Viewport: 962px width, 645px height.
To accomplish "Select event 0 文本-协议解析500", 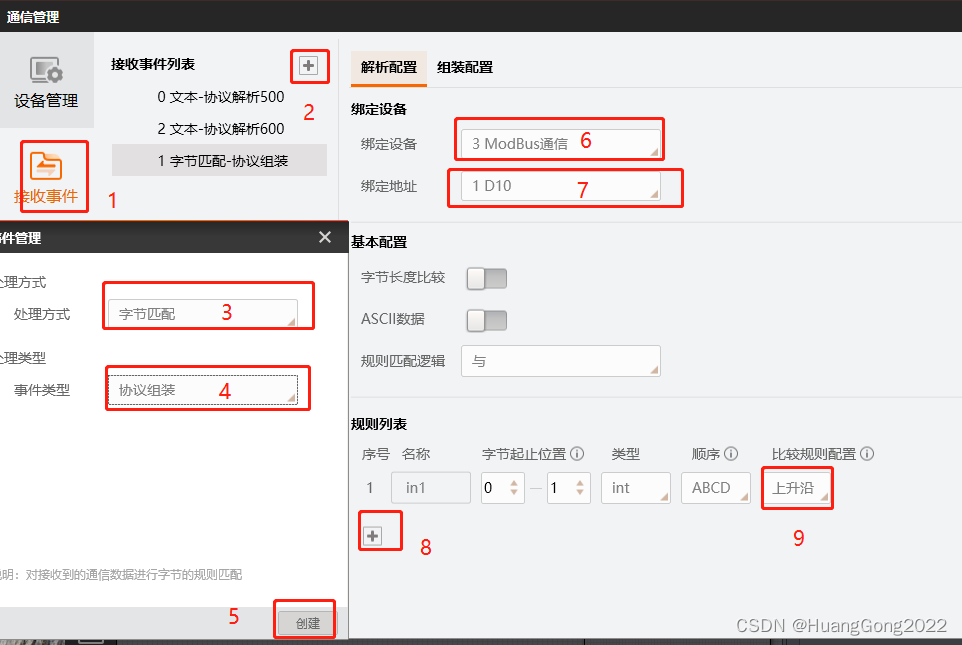I will point(220,97).
